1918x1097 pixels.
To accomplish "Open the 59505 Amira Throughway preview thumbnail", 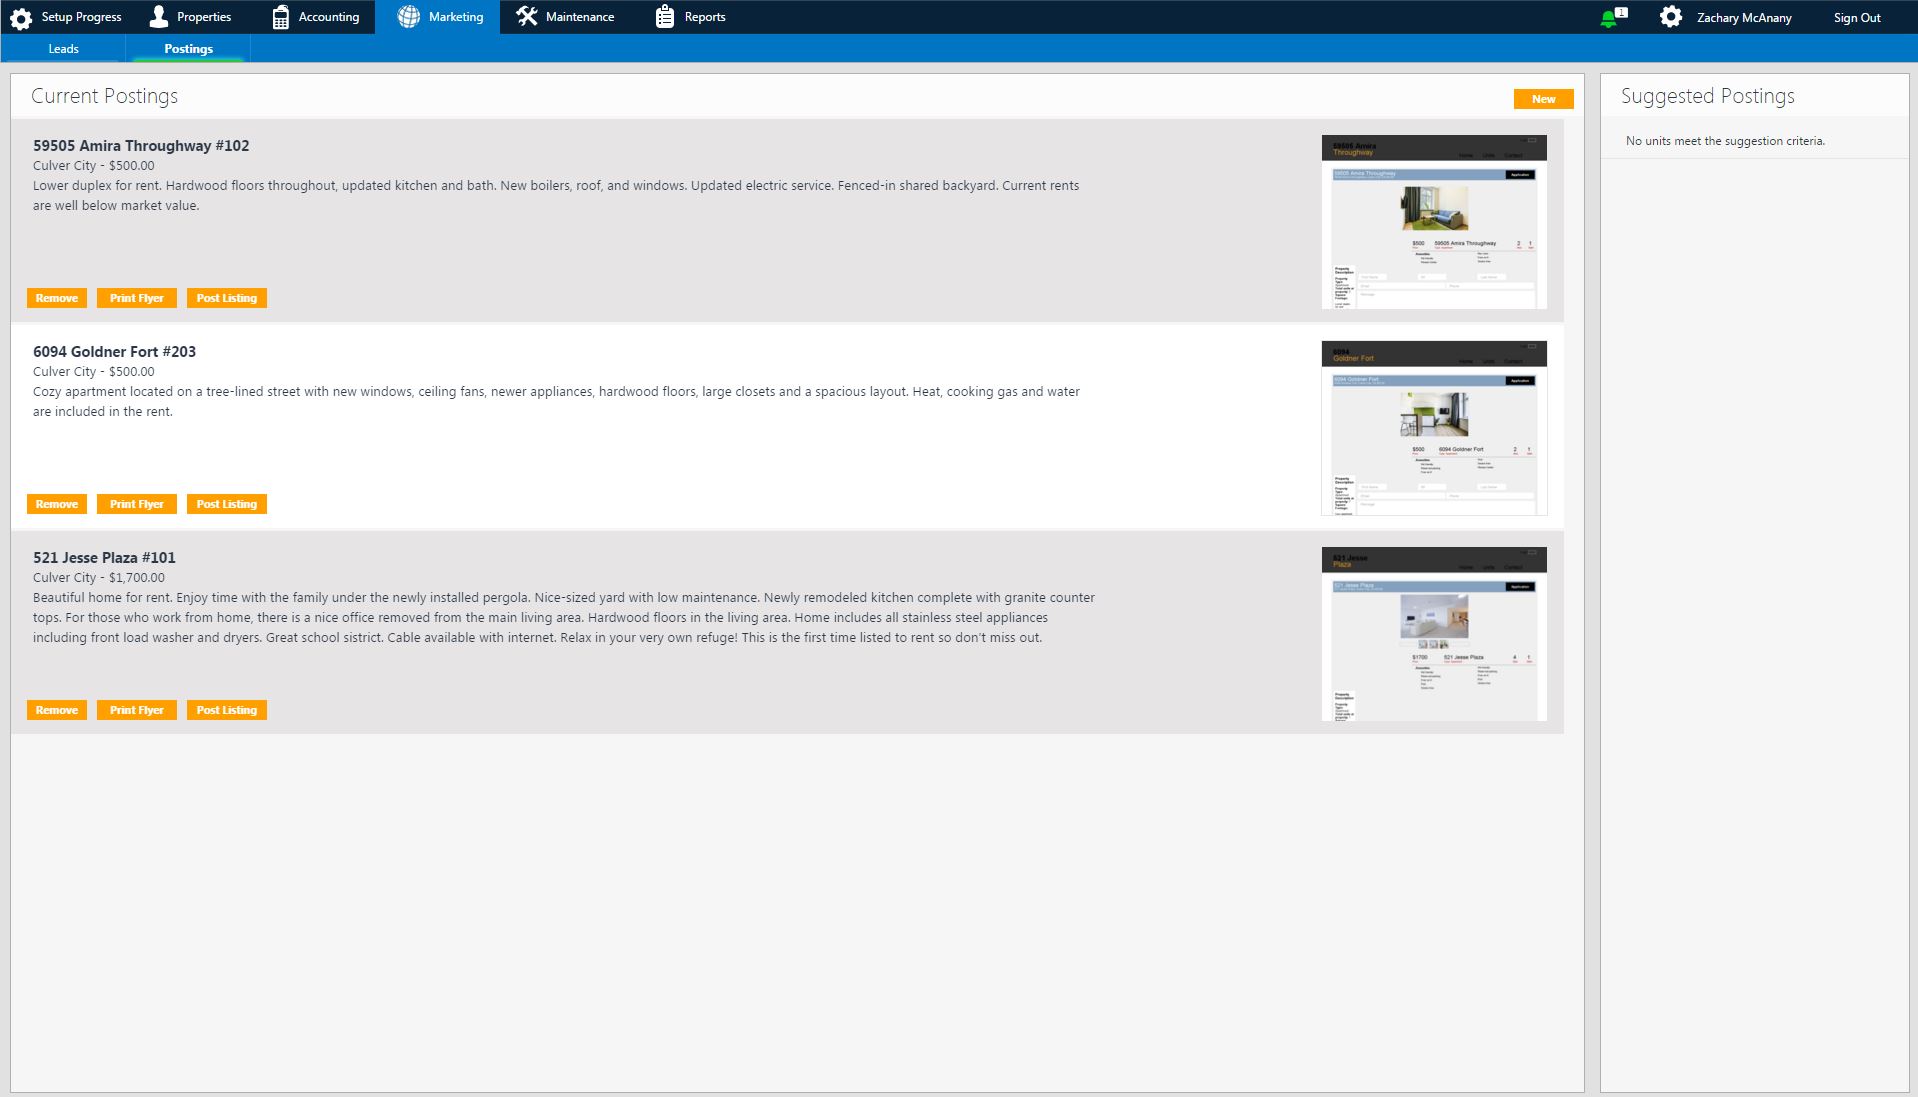I will coord(1433,222).
